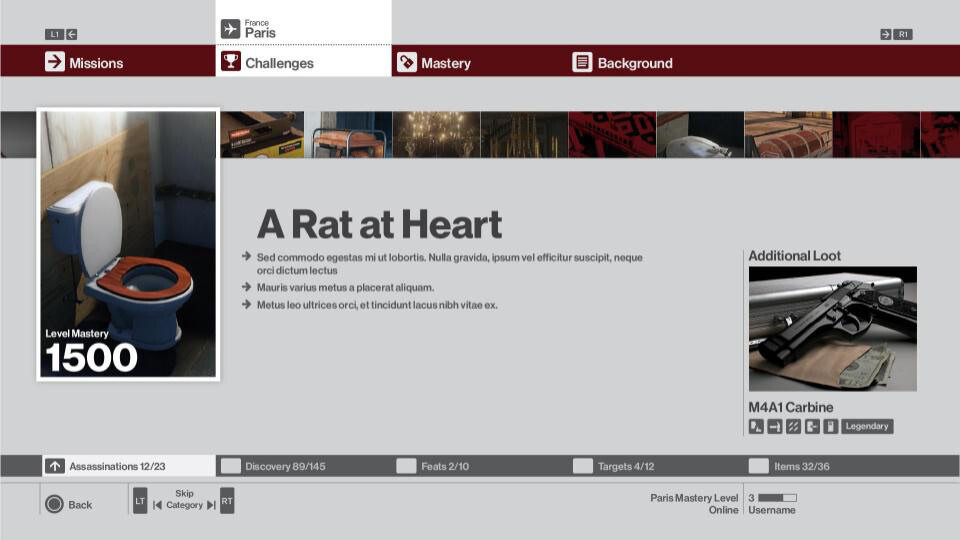Click the left arrow beside L1
Image resolution: width=960 pixels, height=540 pixels.
tap(72, 34)
